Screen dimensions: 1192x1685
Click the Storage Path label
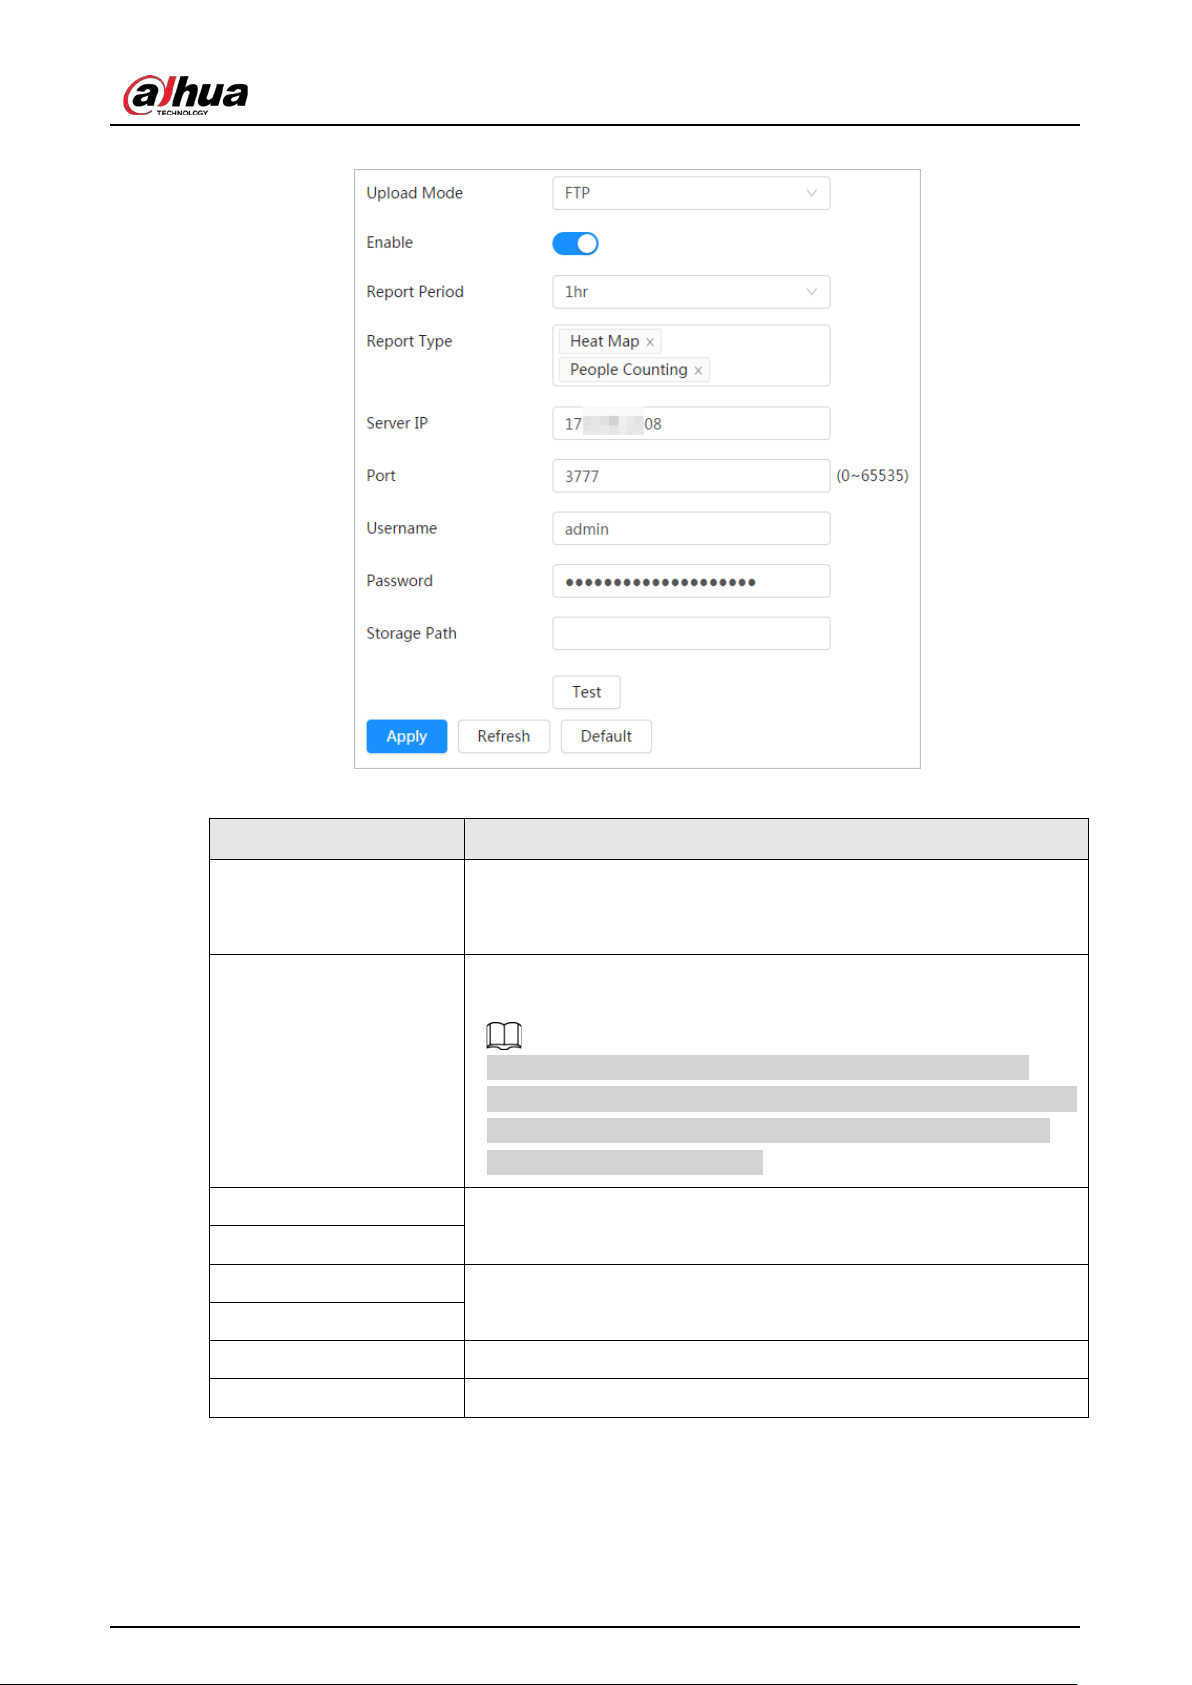click(411, 633)
